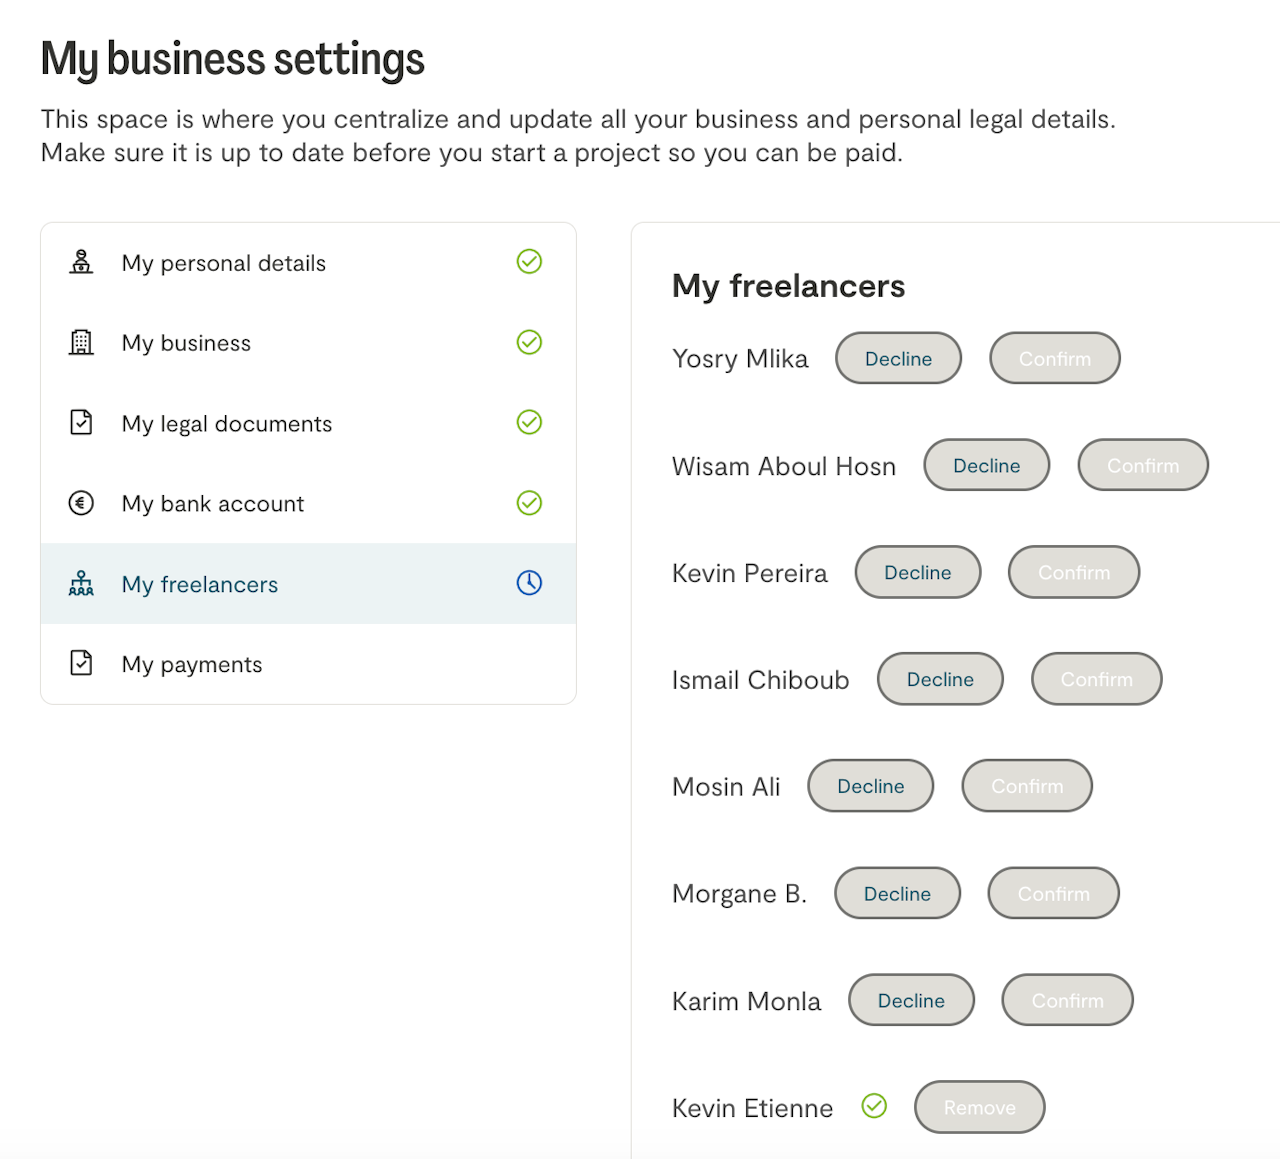Click green checkmark next to Kevin Etienne
1280x1159 pixels.
[x=874, y=1106]
